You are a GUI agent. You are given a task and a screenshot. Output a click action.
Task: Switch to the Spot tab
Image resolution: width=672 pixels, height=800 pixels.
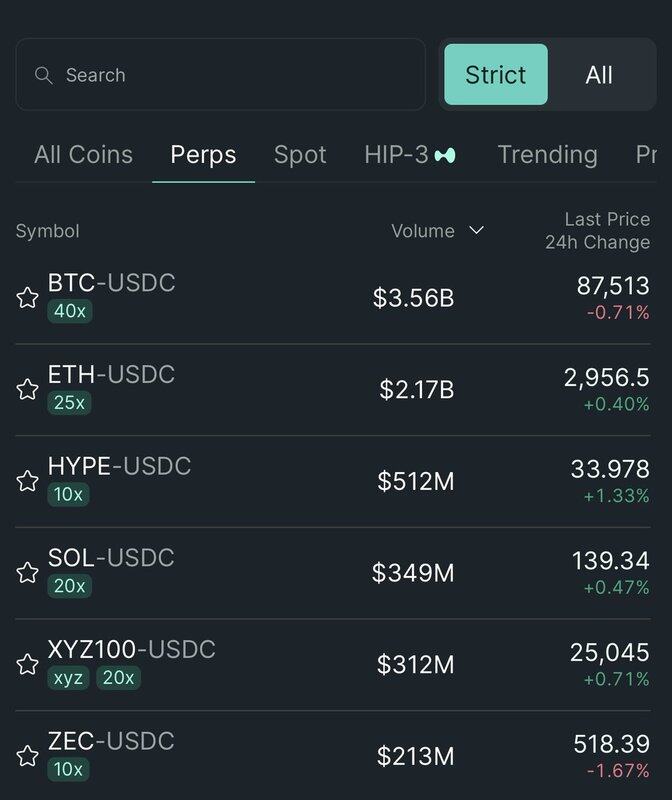click(x=300, y=155)
